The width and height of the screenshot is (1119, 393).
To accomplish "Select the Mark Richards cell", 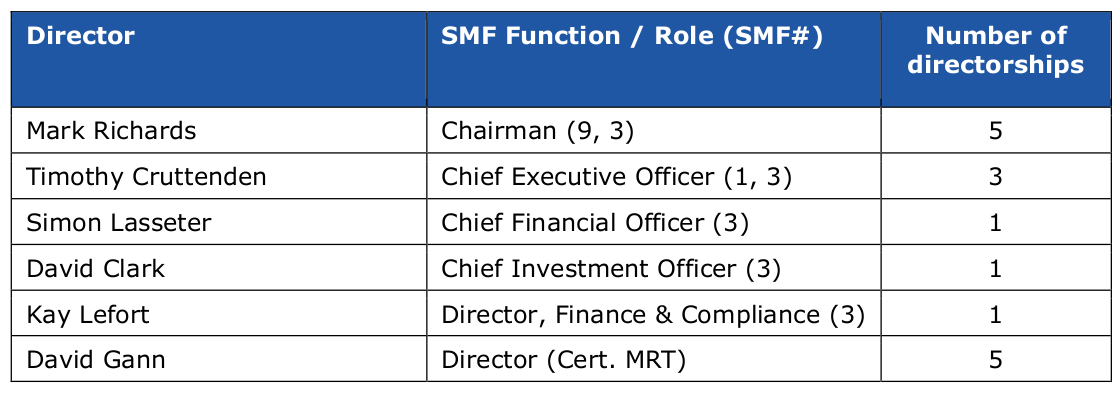I will click(x=219, y=131).
